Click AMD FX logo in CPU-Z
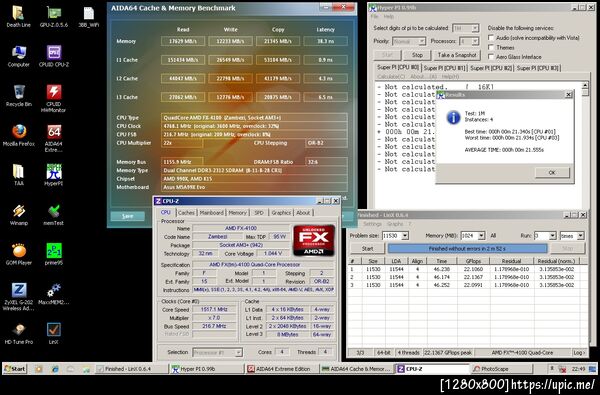The height and width of the screenshot is (395, 600). (314, 240)
